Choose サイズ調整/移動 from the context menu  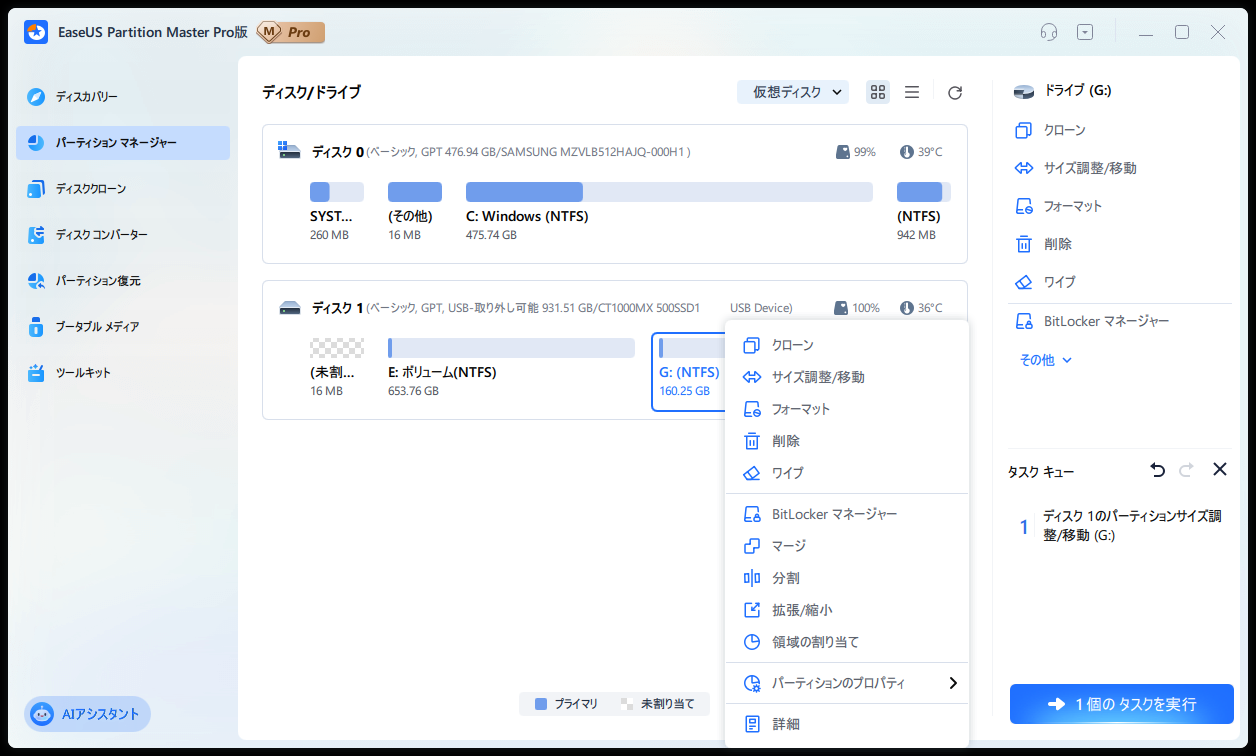tap(847, 377)
